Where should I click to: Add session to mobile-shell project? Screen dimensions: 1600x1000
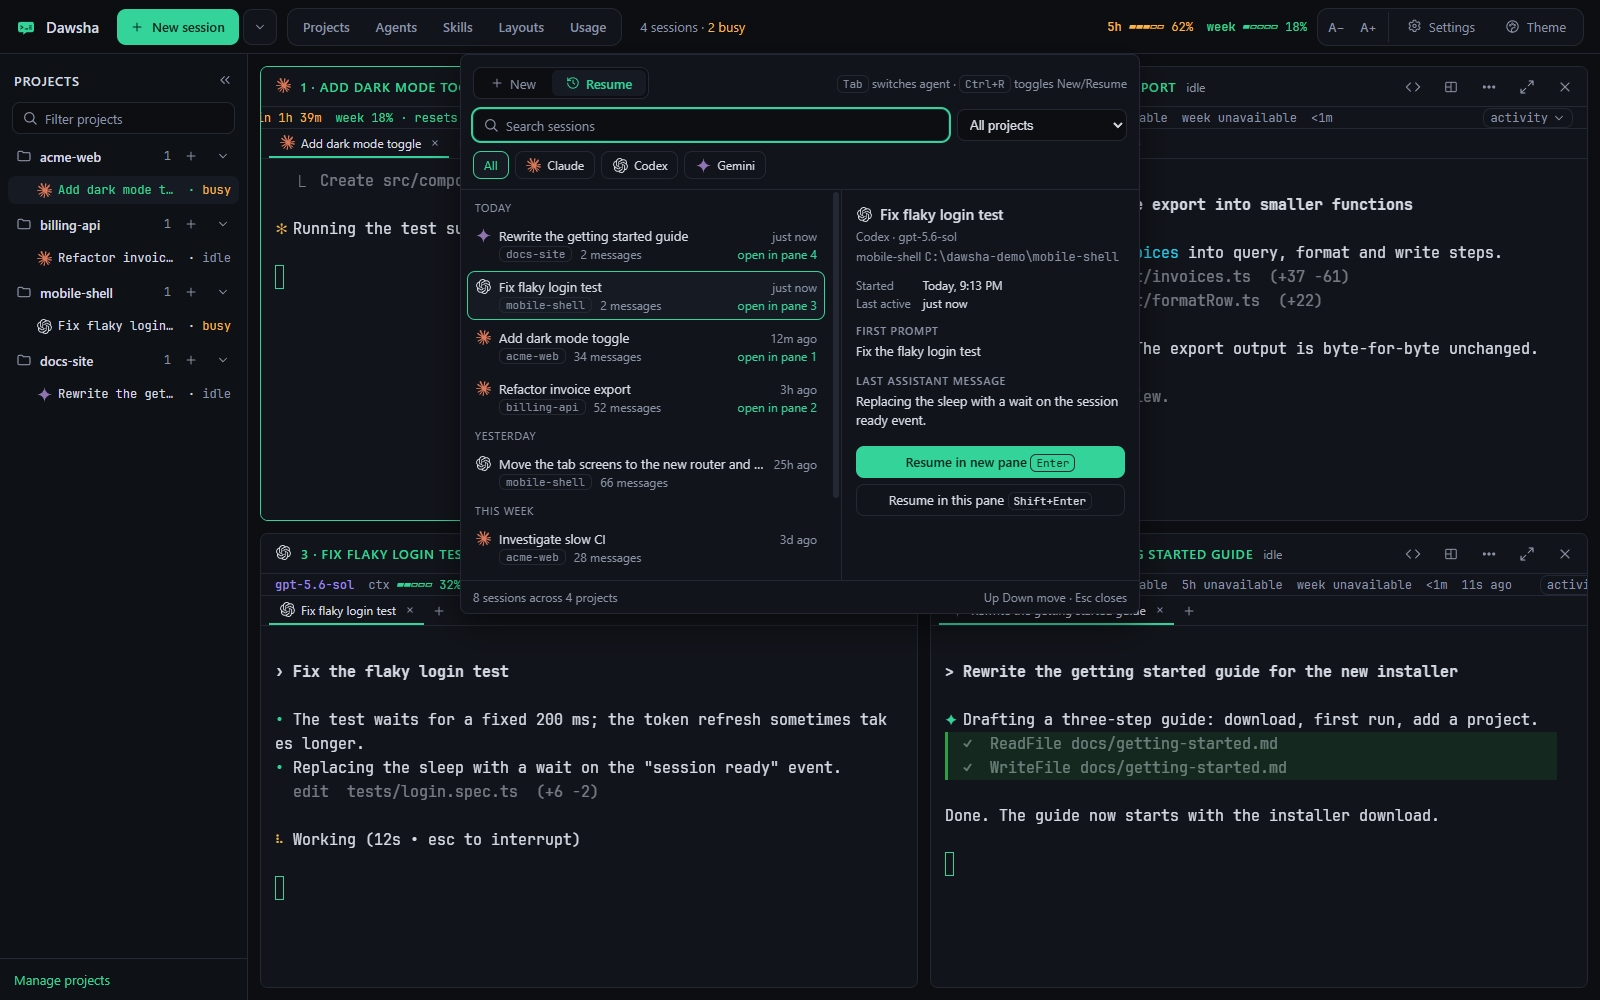(x=191, y=292)
